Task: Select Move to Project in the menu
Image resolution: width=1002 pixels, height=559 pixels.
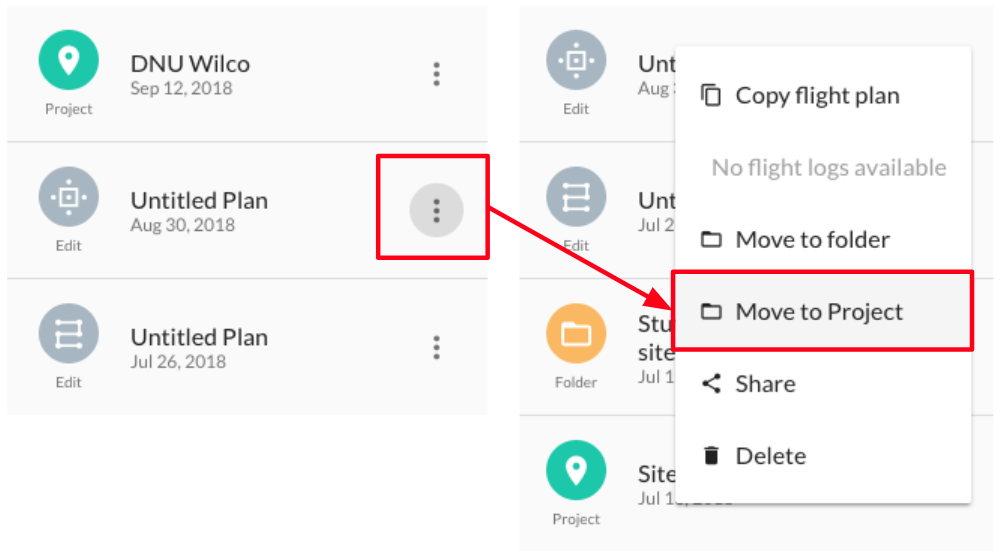Action: click(x=823, y=311)
